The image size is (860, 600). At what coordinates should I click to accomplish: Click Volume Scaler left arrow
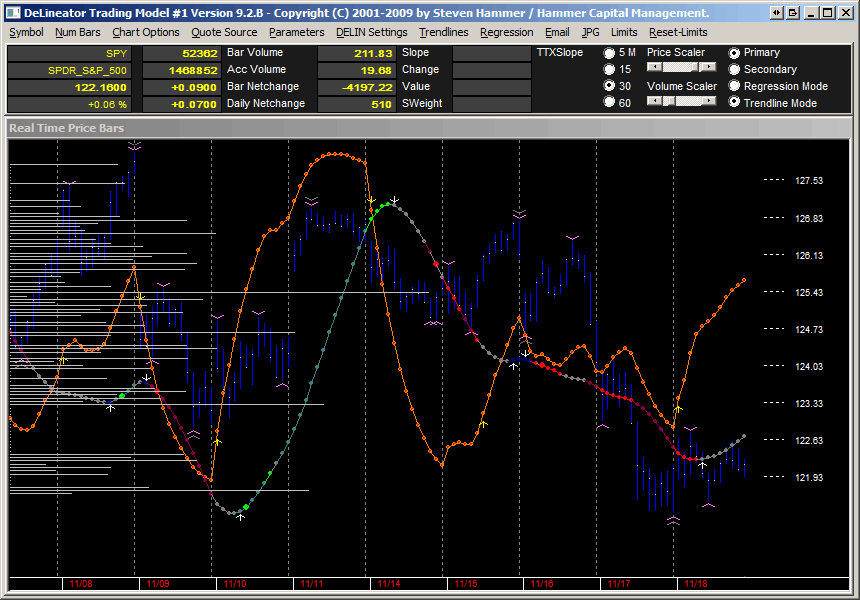[x=655, y=101]
